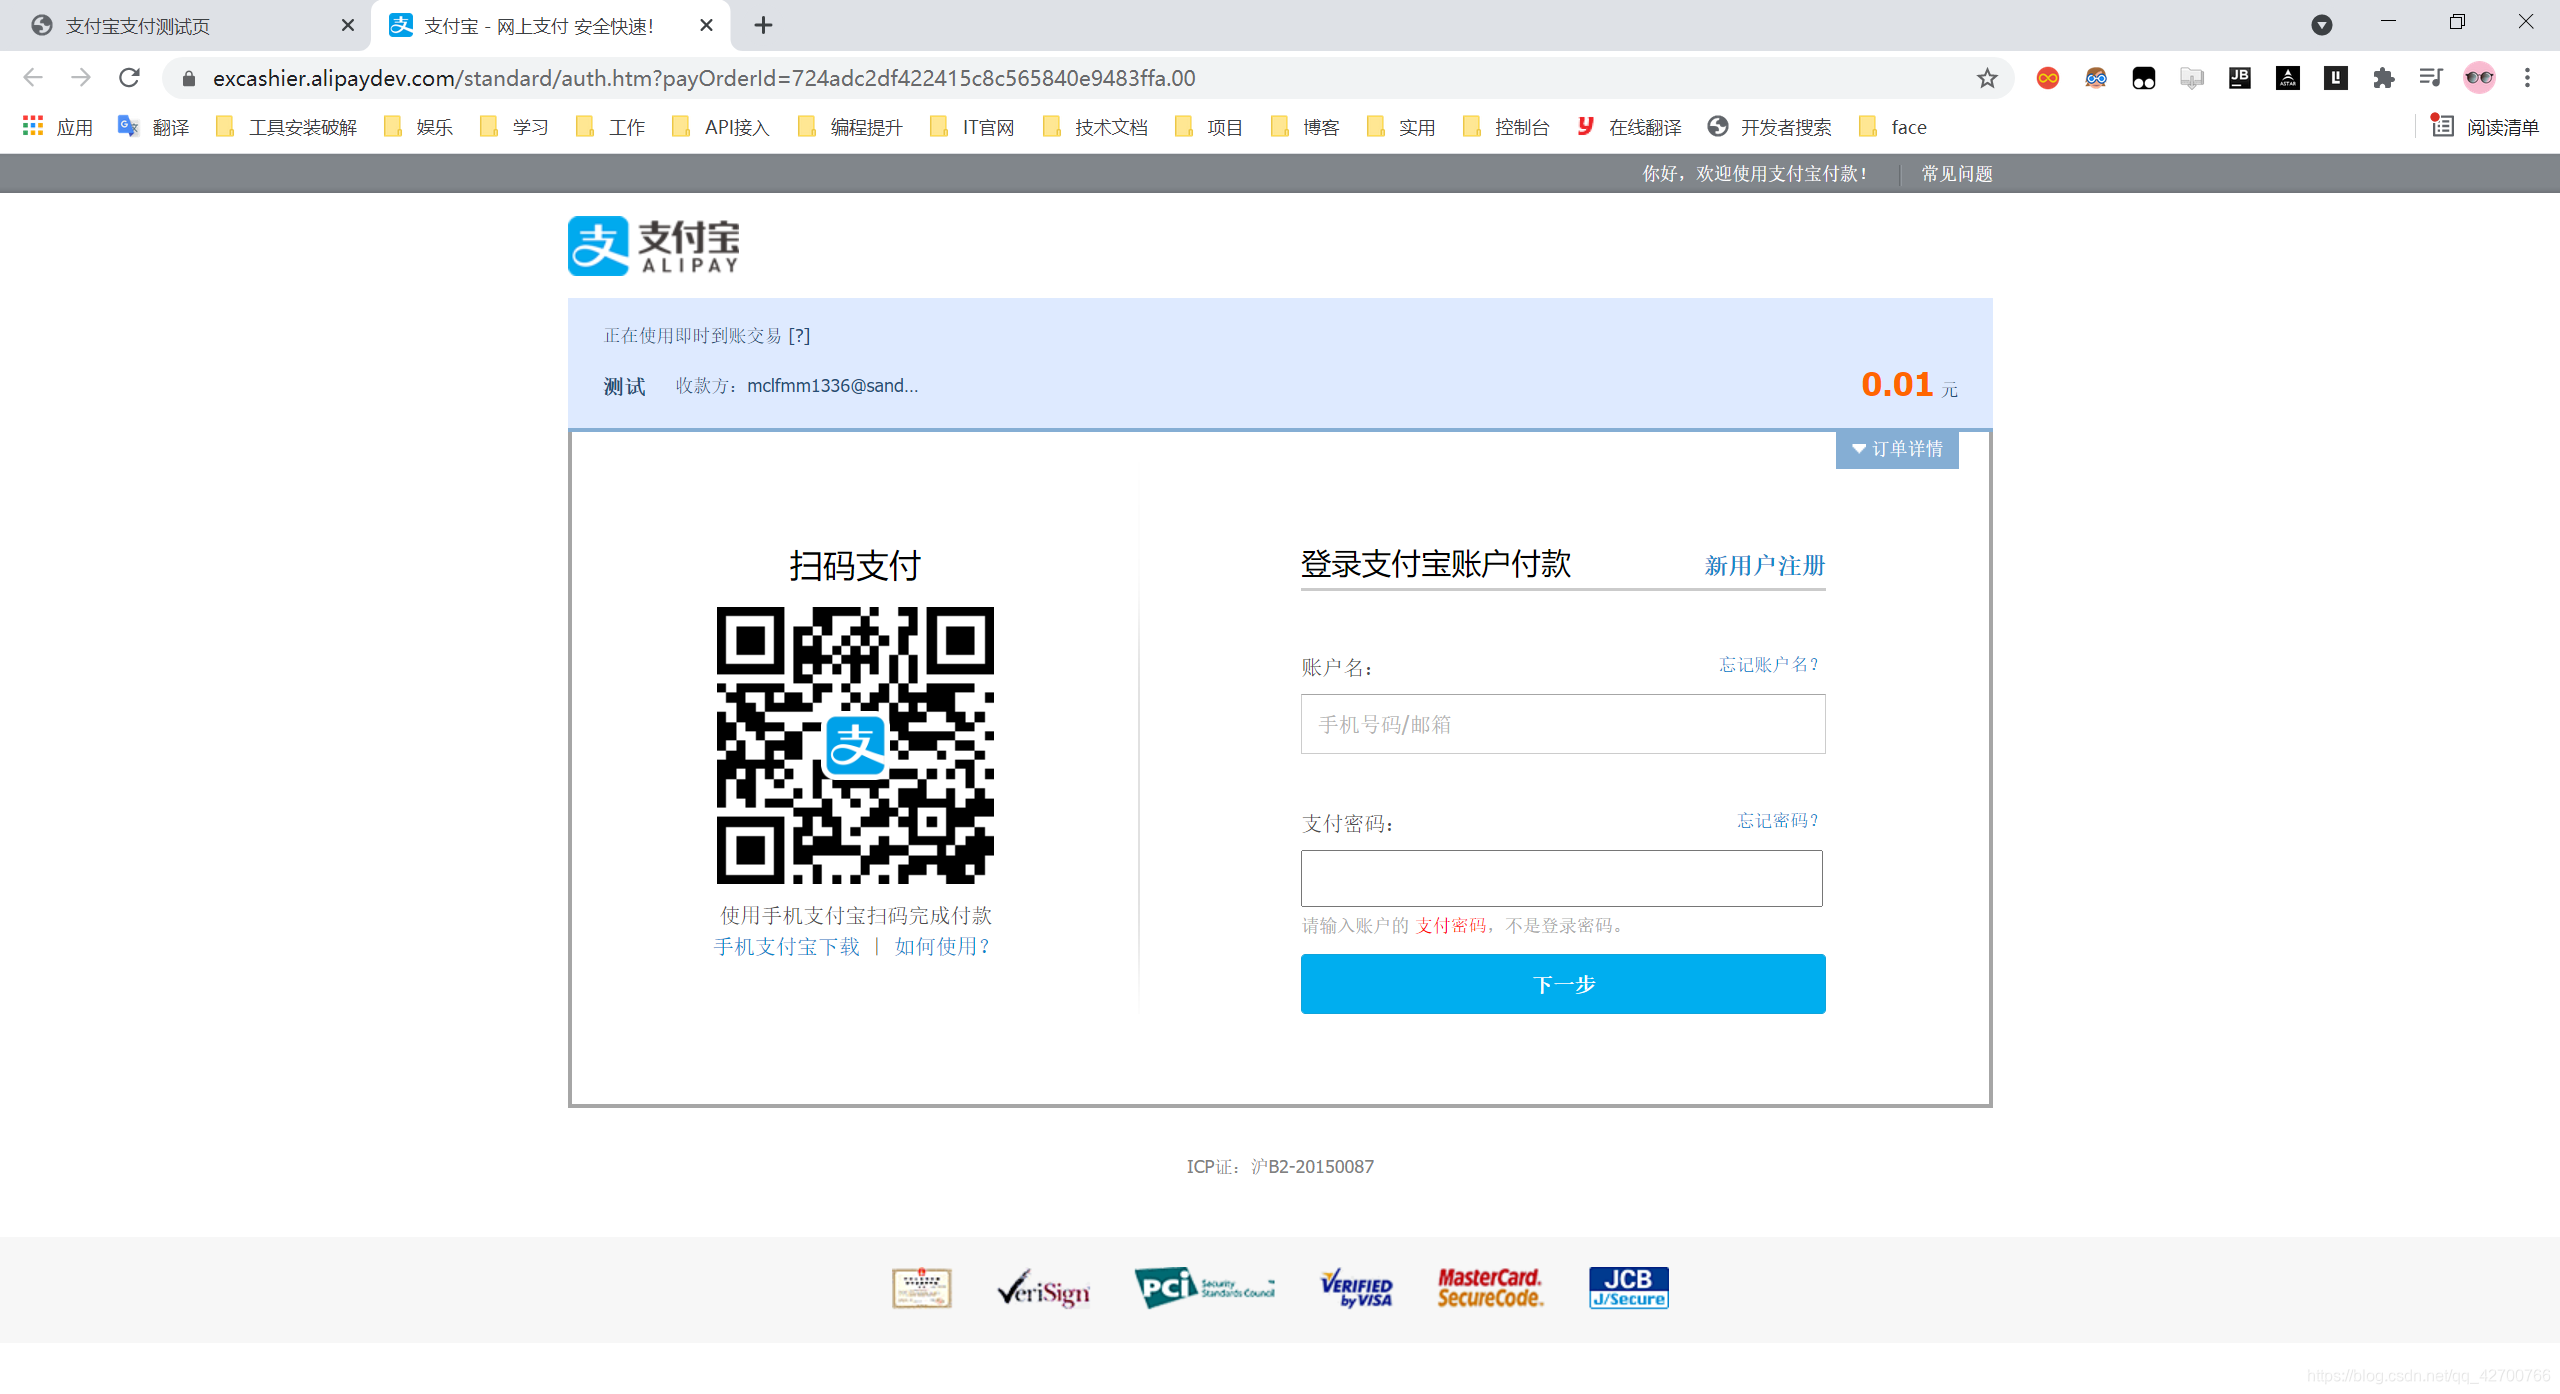Open the 应用 apps grid shortcut
The height and width of the screenshot is (1394, 2560).
58,127
